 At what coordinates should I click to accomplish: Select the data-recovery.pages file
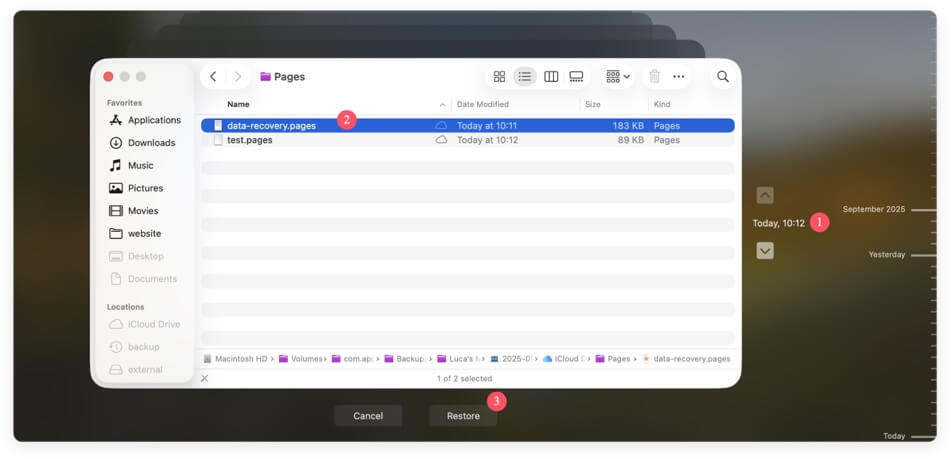tap(468, 126)
